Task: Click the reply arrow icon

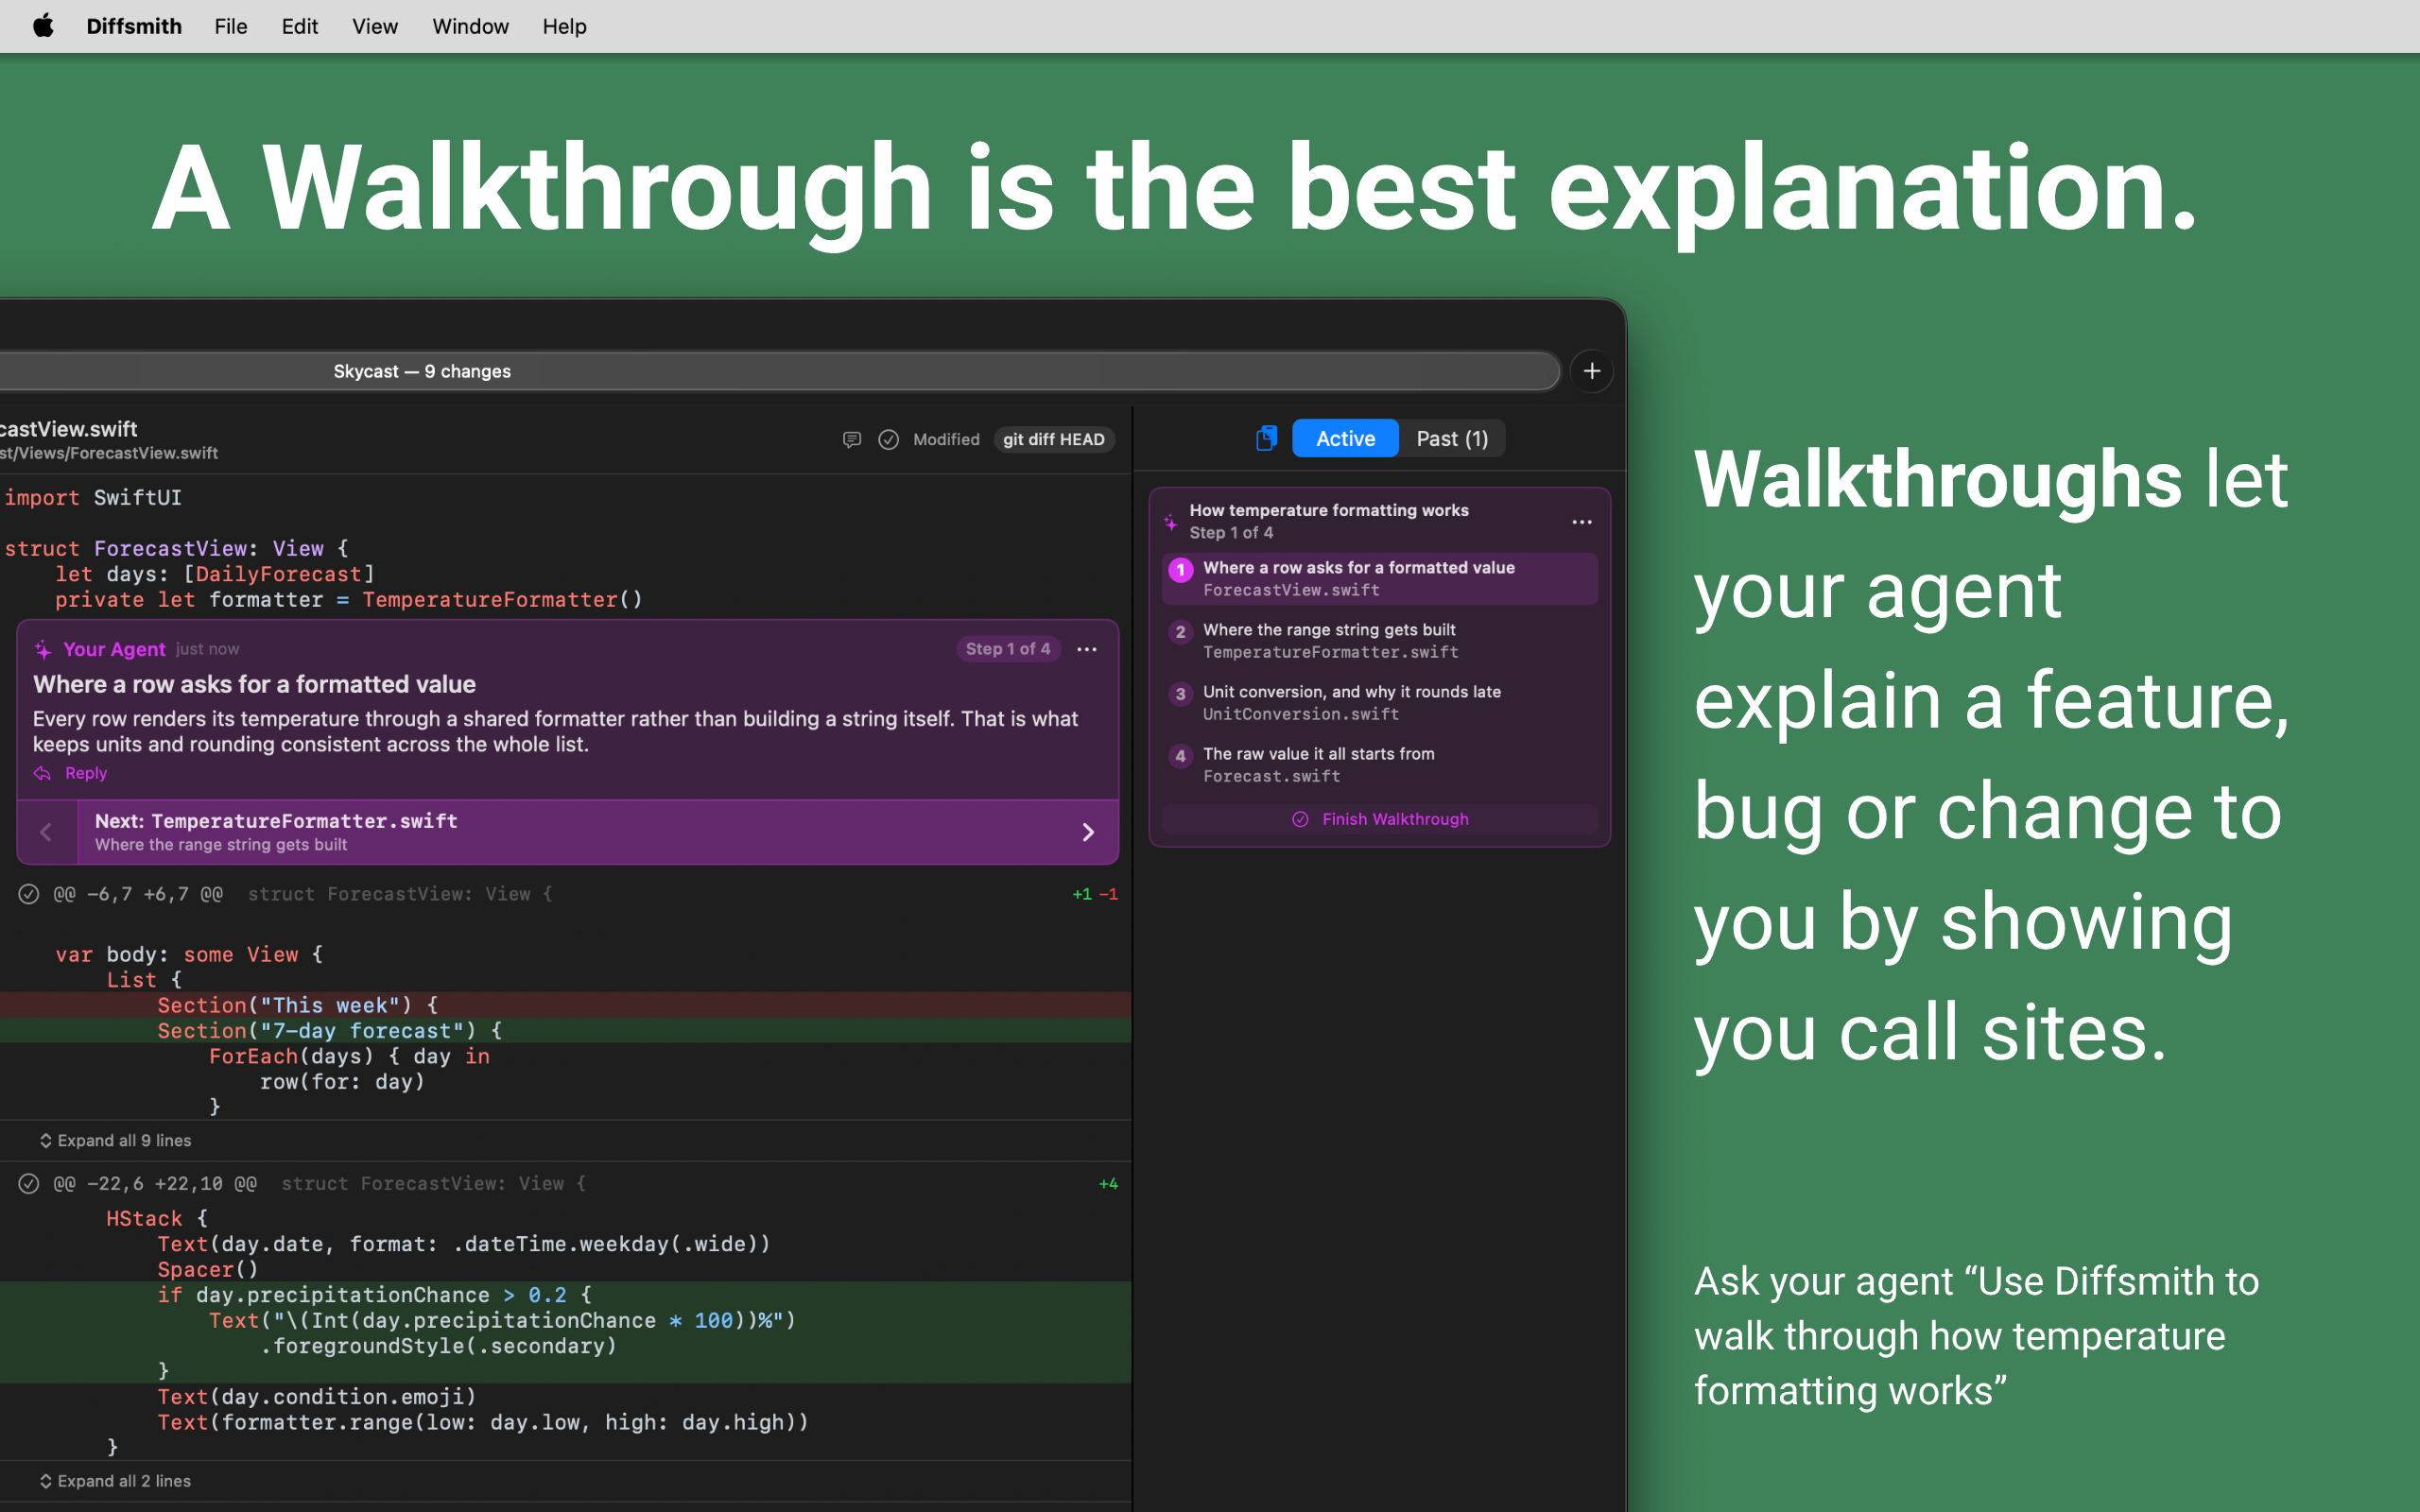Action: (x=42, y=773)
